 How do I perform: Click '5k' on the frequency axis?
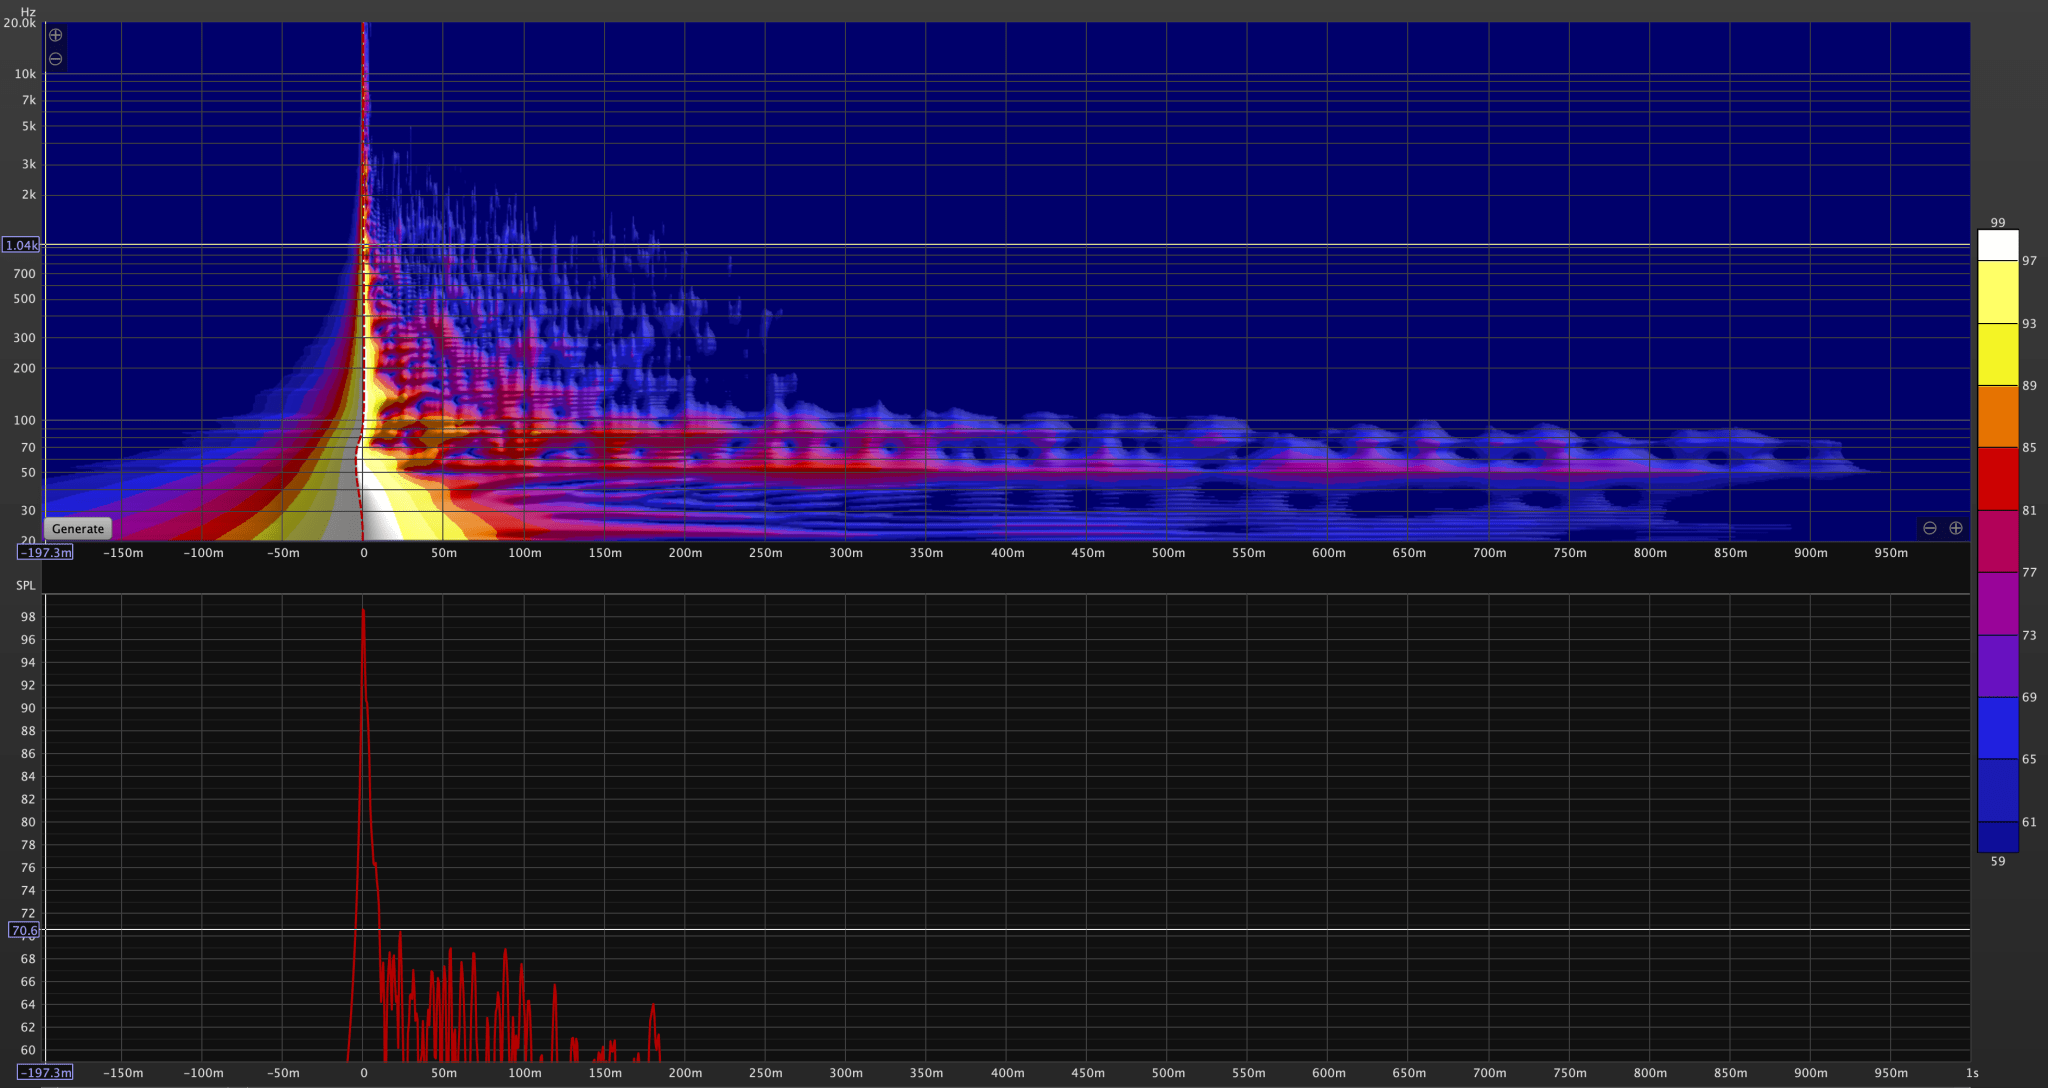click(29, 126)
